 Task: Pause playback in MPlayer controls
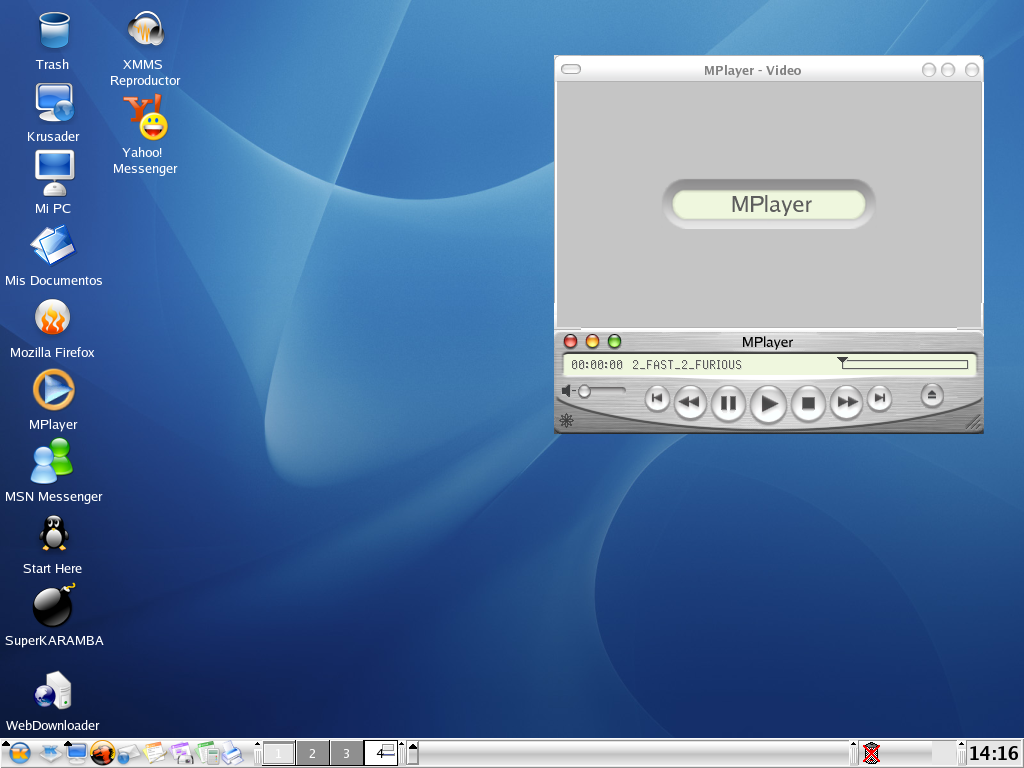[728, 404]
